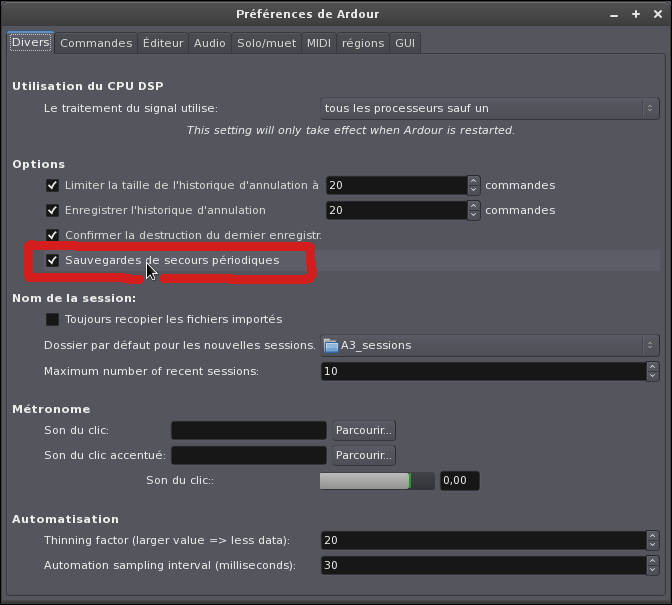This screenshot has width=672, height=605.
Task: Switch to the régions tab
Action: [363, 43]
